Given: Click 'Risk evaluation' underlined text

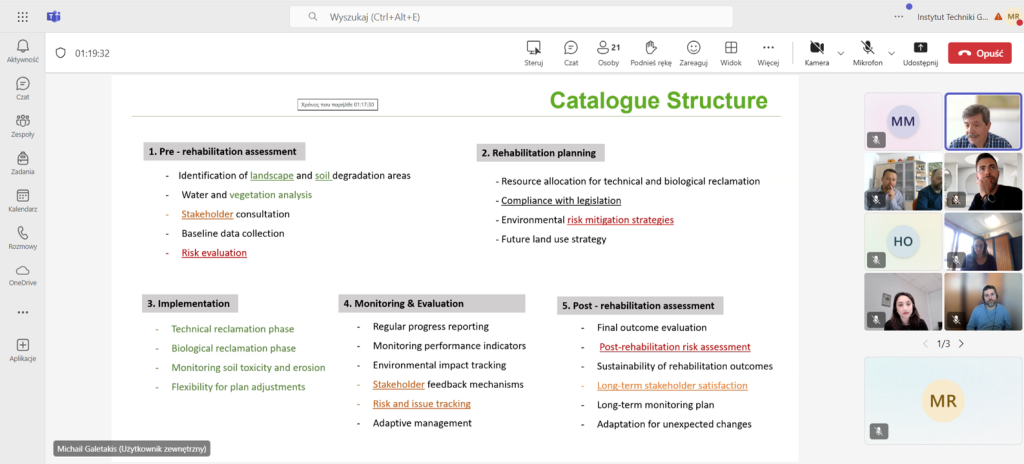Looking at the screenshot, I should [214, 252].
